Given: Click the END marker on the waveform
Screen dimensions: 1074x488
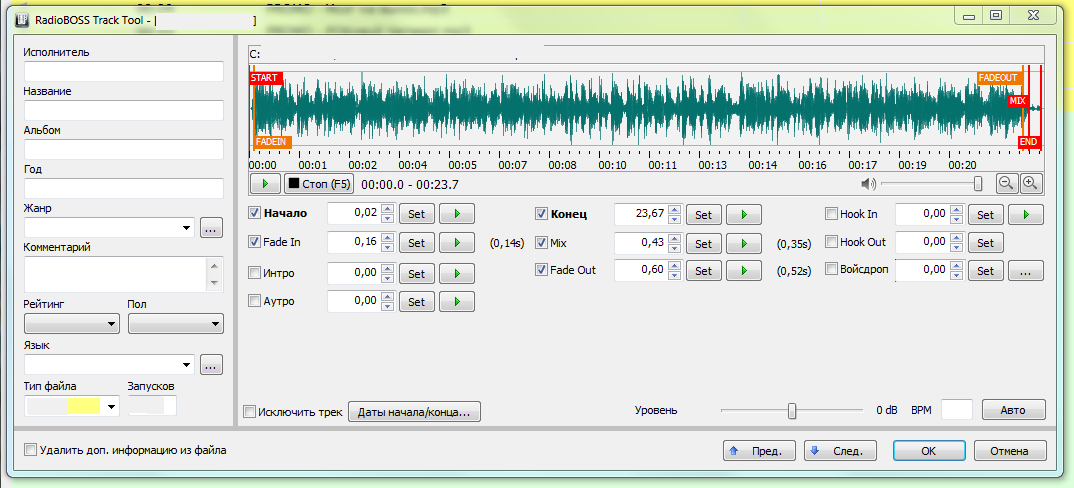Looking at the screenshot, I should [1028, 142].
